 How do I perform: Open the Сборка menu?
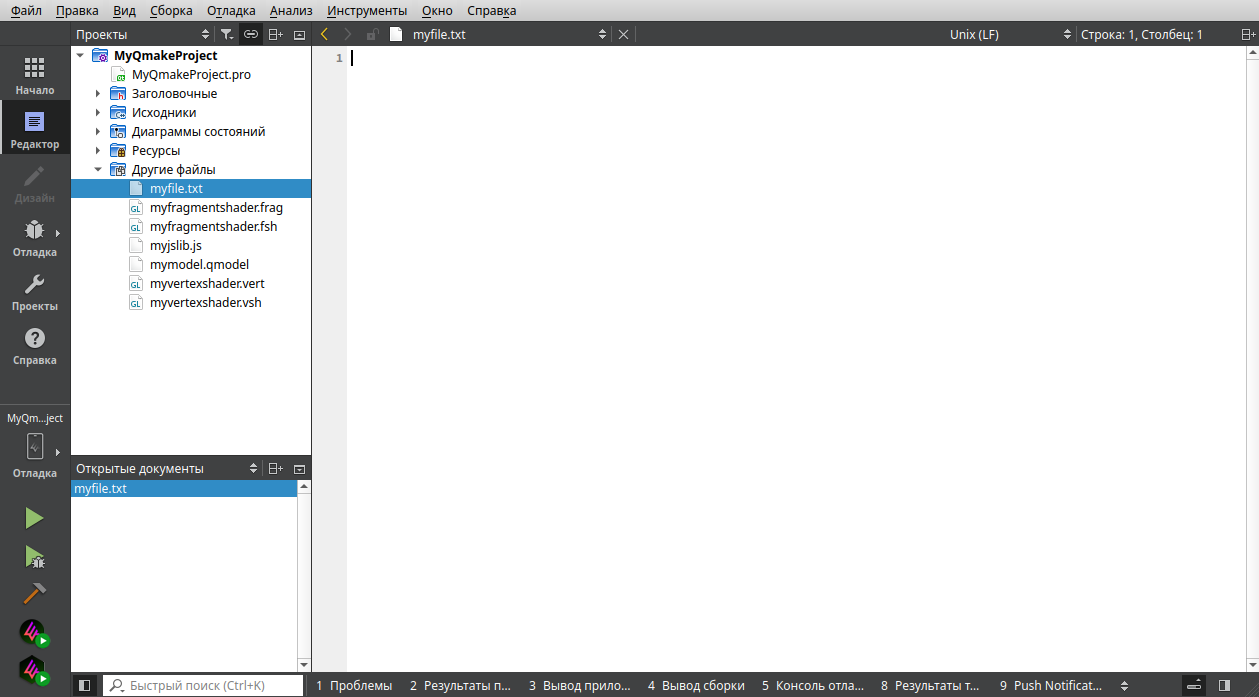(x=171, y=11)
